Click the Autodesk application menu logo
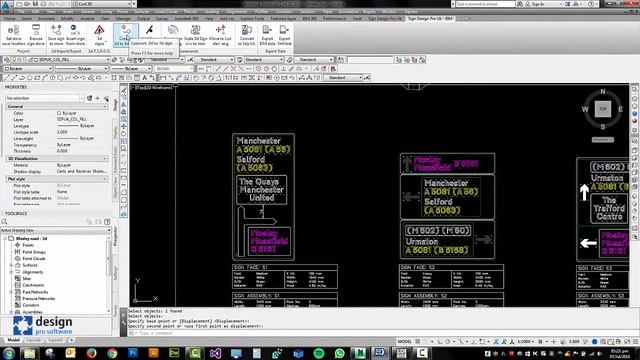640x360 pixels. 6,6
